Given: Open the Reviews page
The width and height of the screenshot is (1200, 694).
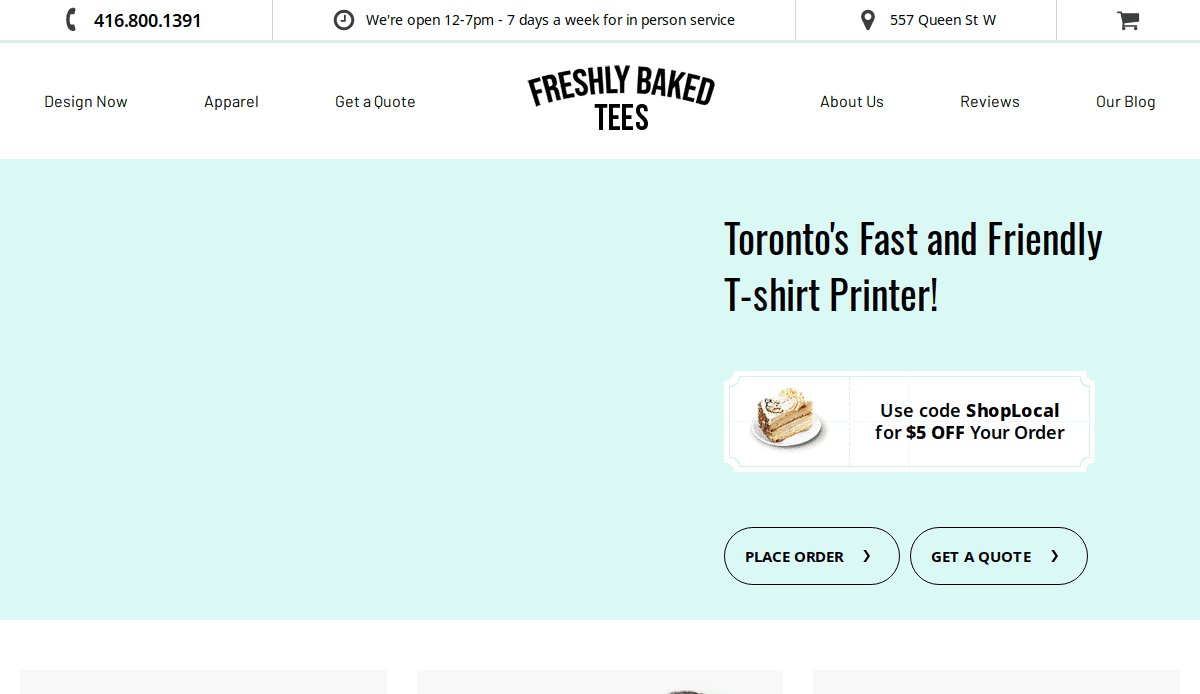Looking at the screenshot, I should point(989,101).
